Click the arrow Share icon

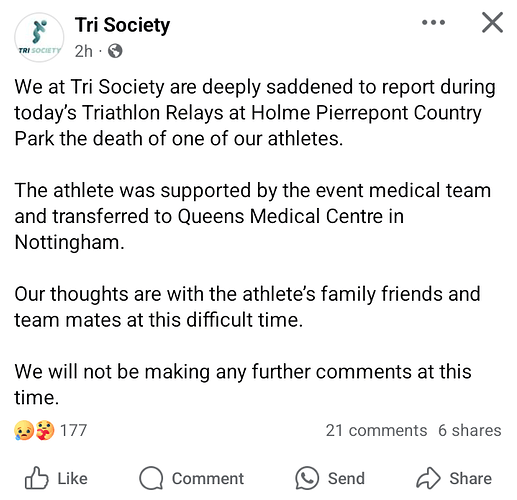(428, 478)
